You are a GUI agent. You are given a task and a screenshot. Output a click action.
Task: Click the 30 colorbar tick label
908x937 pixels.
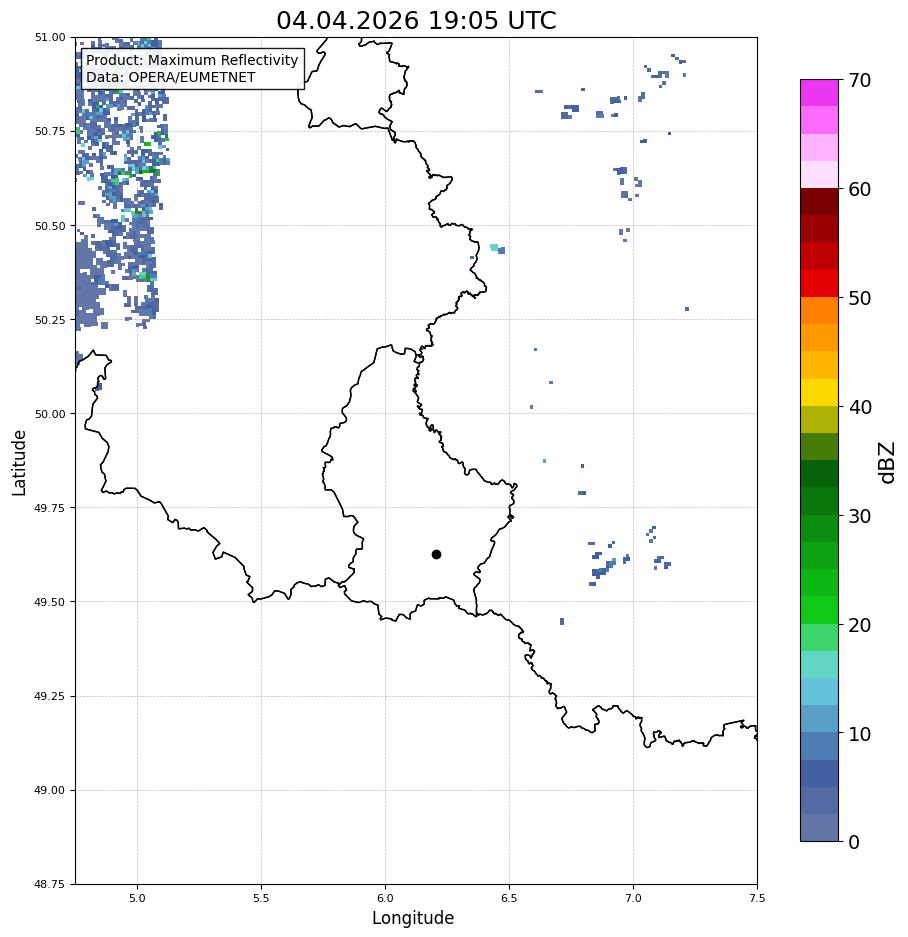pos(860,516)
